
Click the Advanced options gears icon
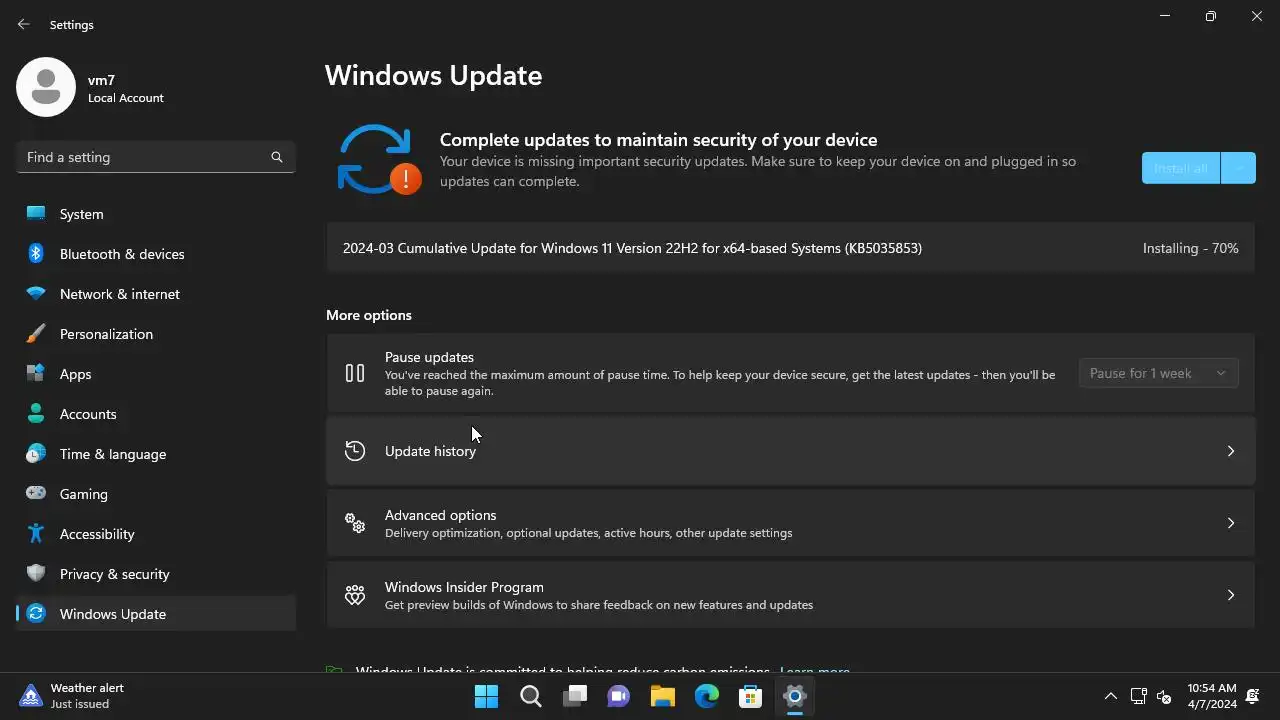(355, 523)
